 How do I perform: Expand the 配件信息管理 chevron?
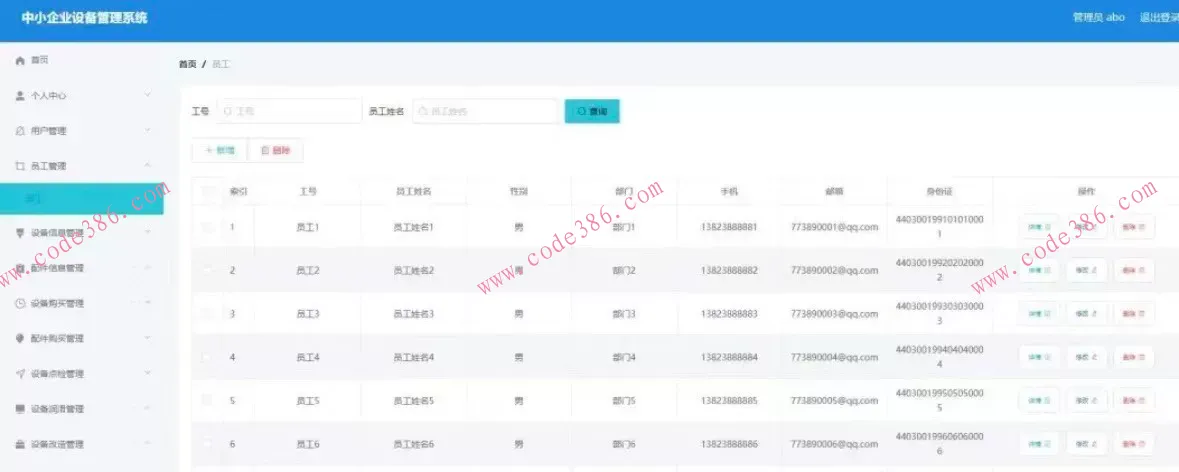pyautogui.click(x=148, y=268)
